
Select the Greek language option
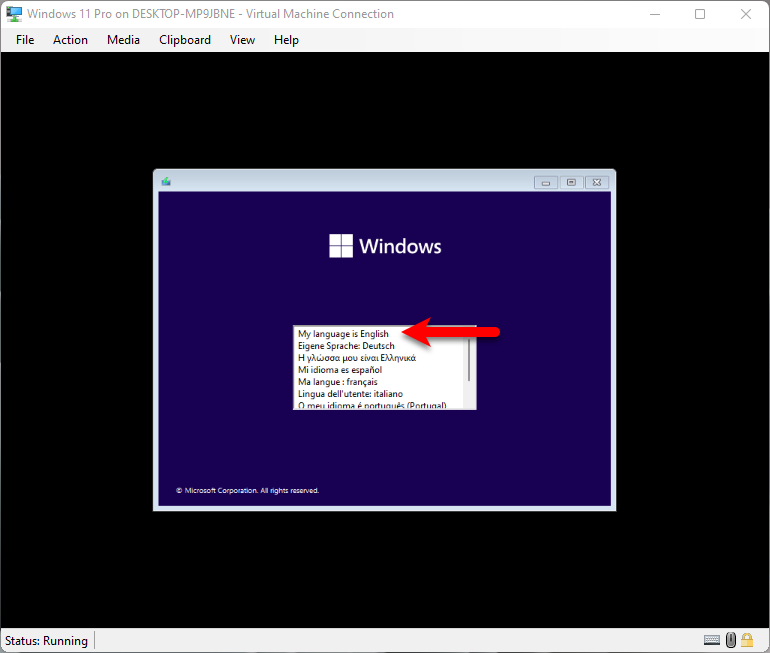[357, 358]
